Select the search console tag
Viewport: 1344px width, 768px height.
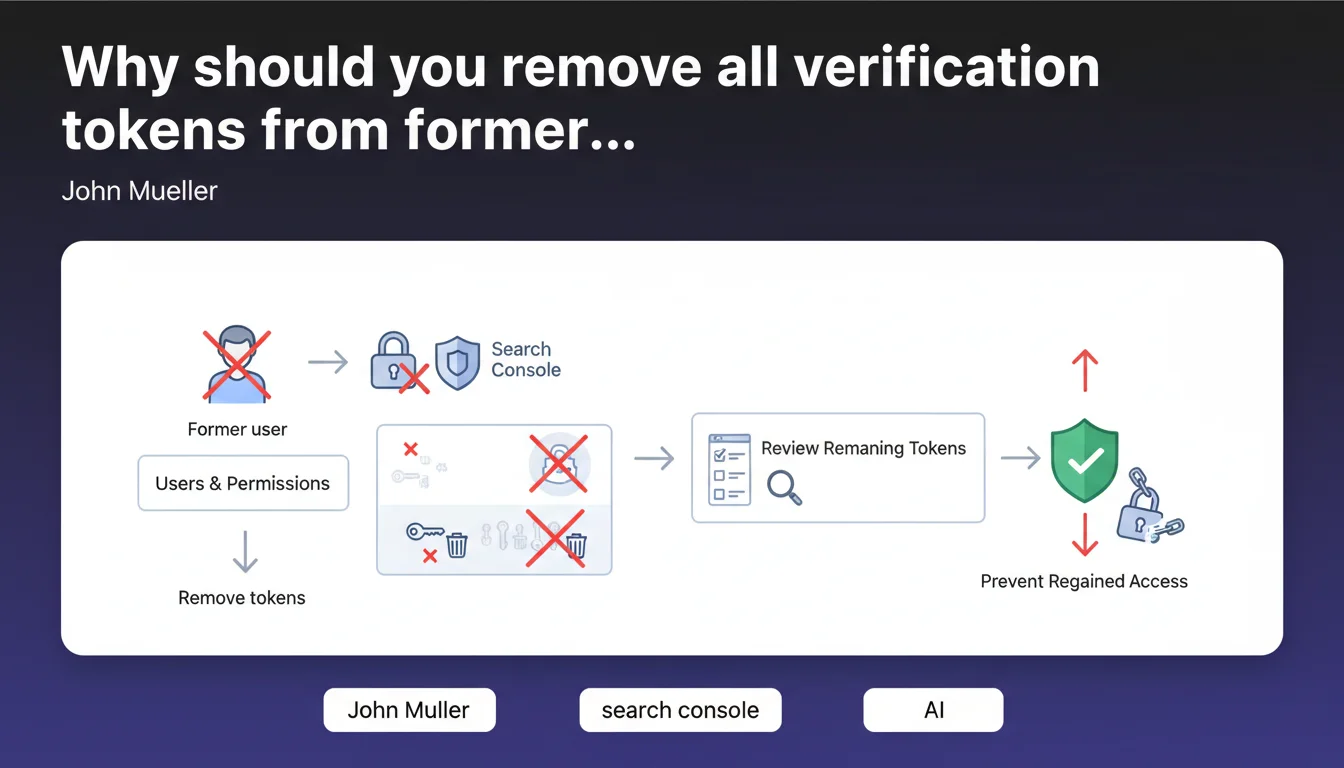680,710
